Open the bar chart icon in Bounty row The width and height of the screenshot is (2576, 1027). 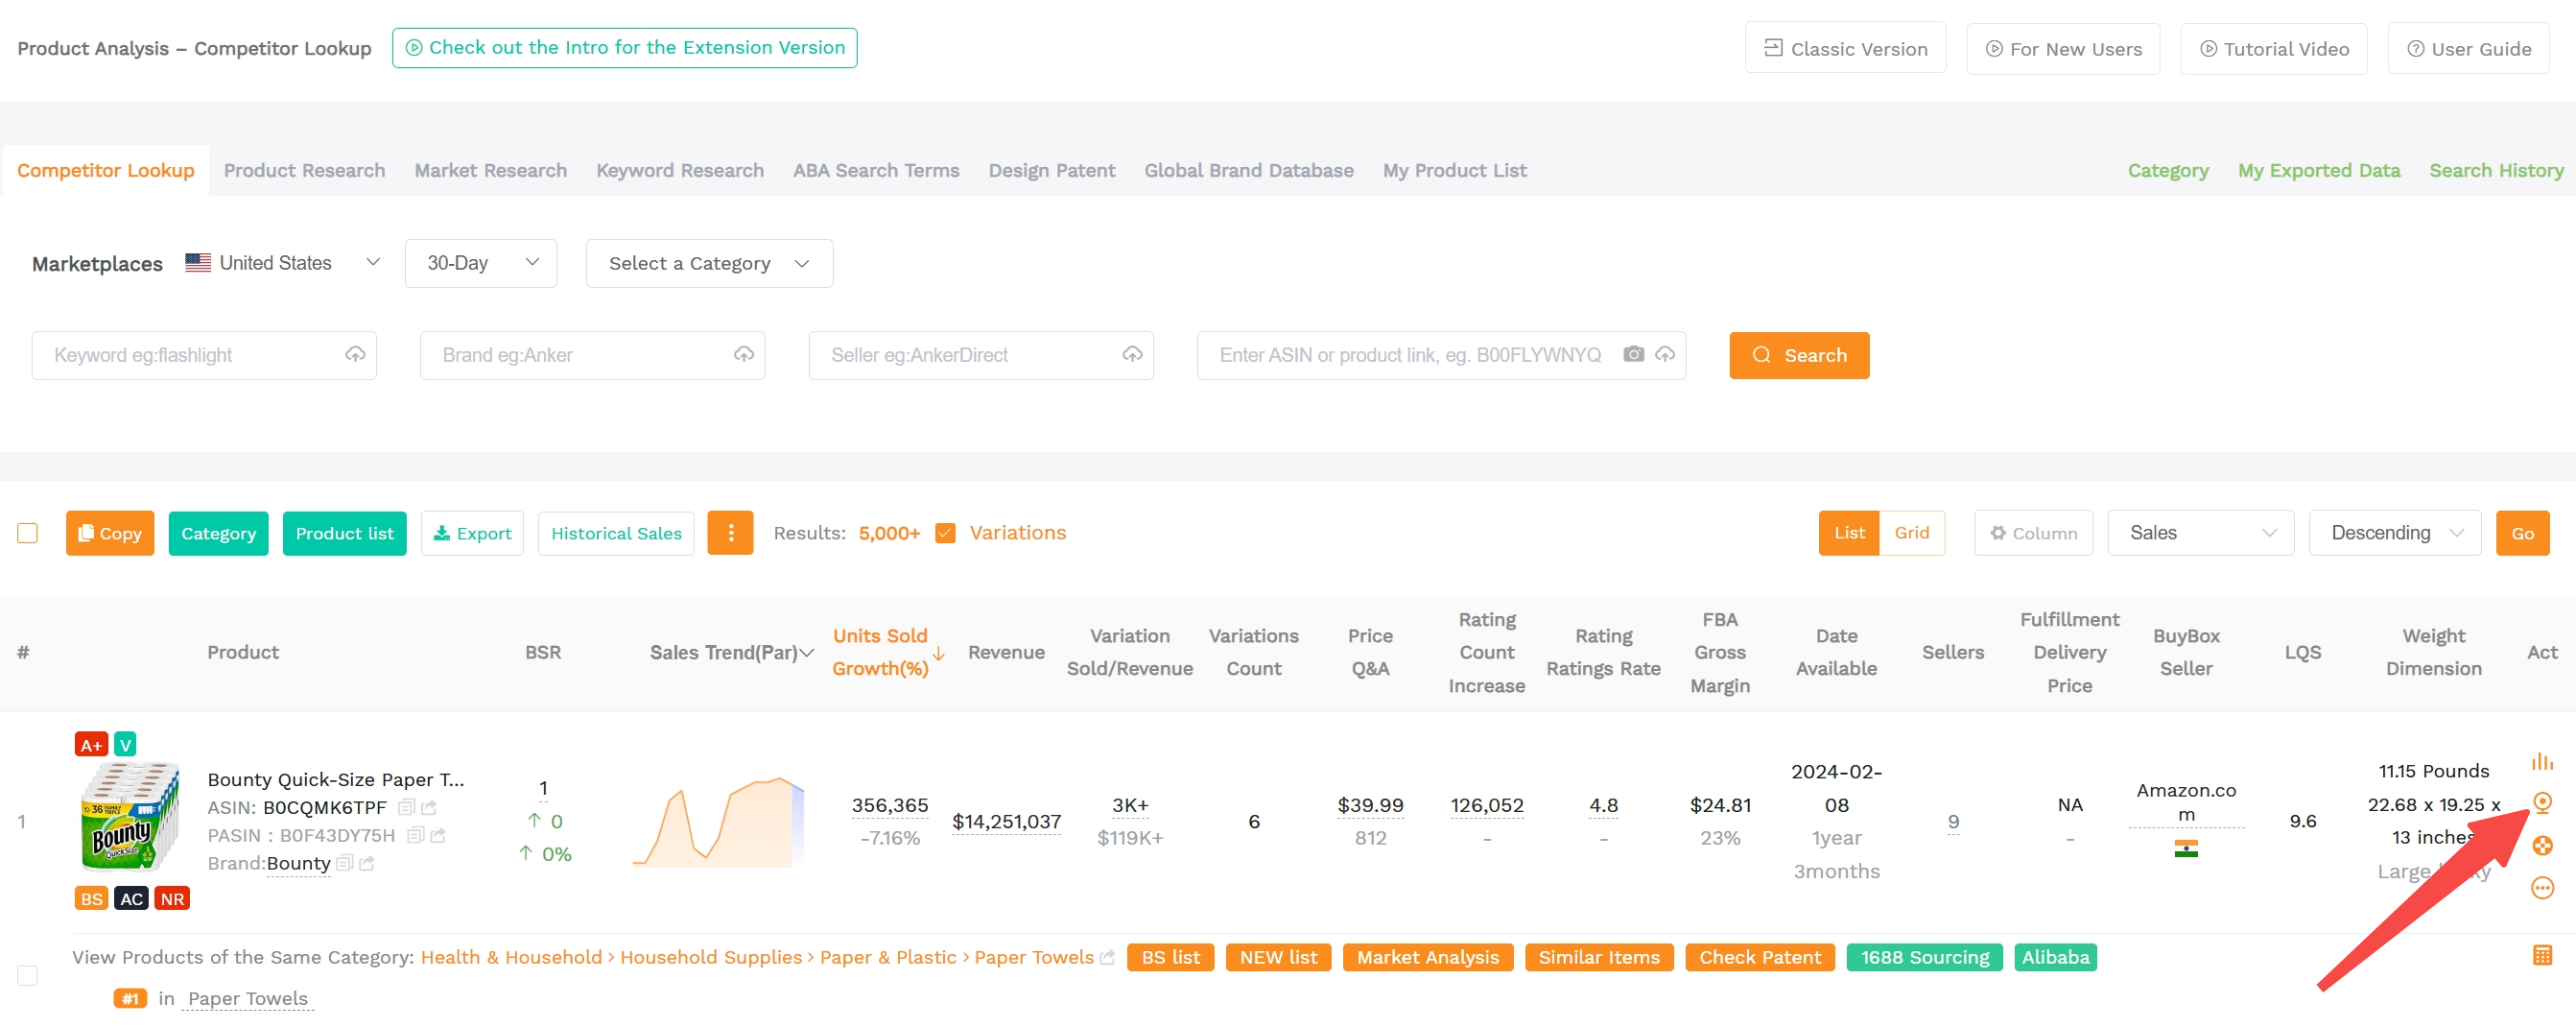click(2542, 761)
